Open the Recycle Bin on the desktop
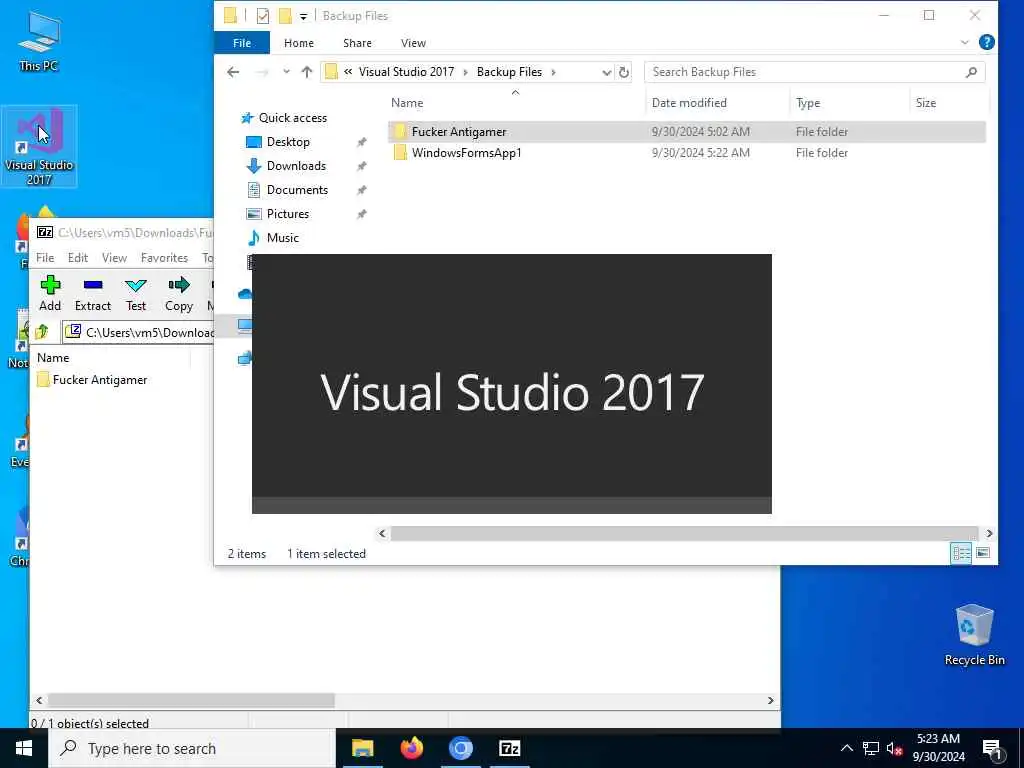 tap(974, 634)
